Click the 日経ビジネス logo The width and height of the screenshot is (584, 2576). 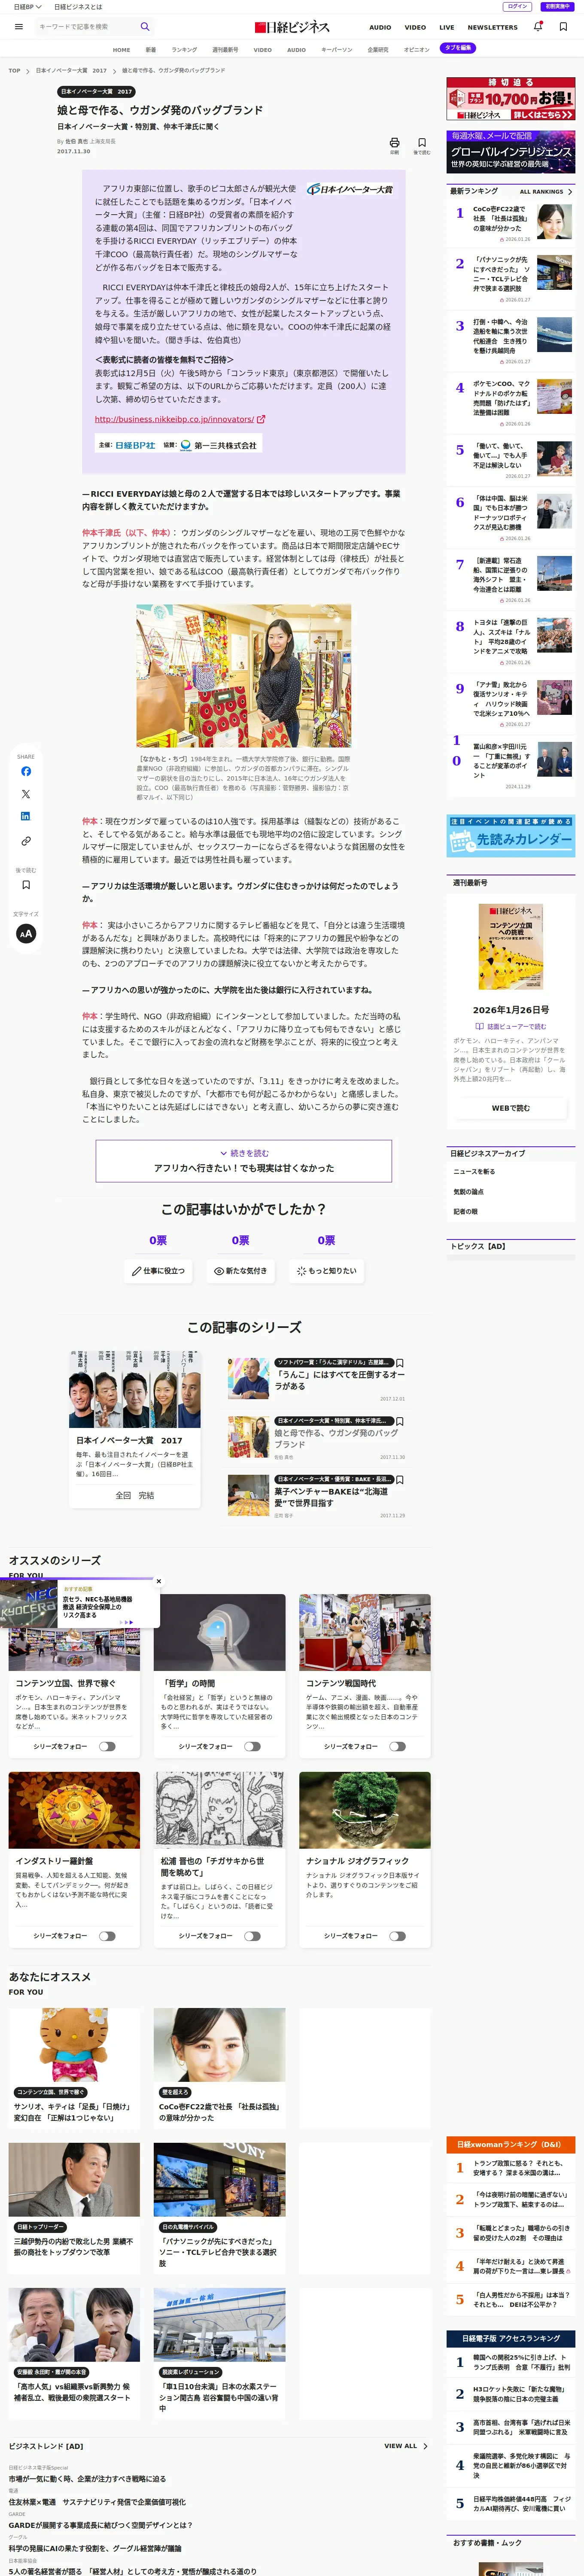[292, 27]
